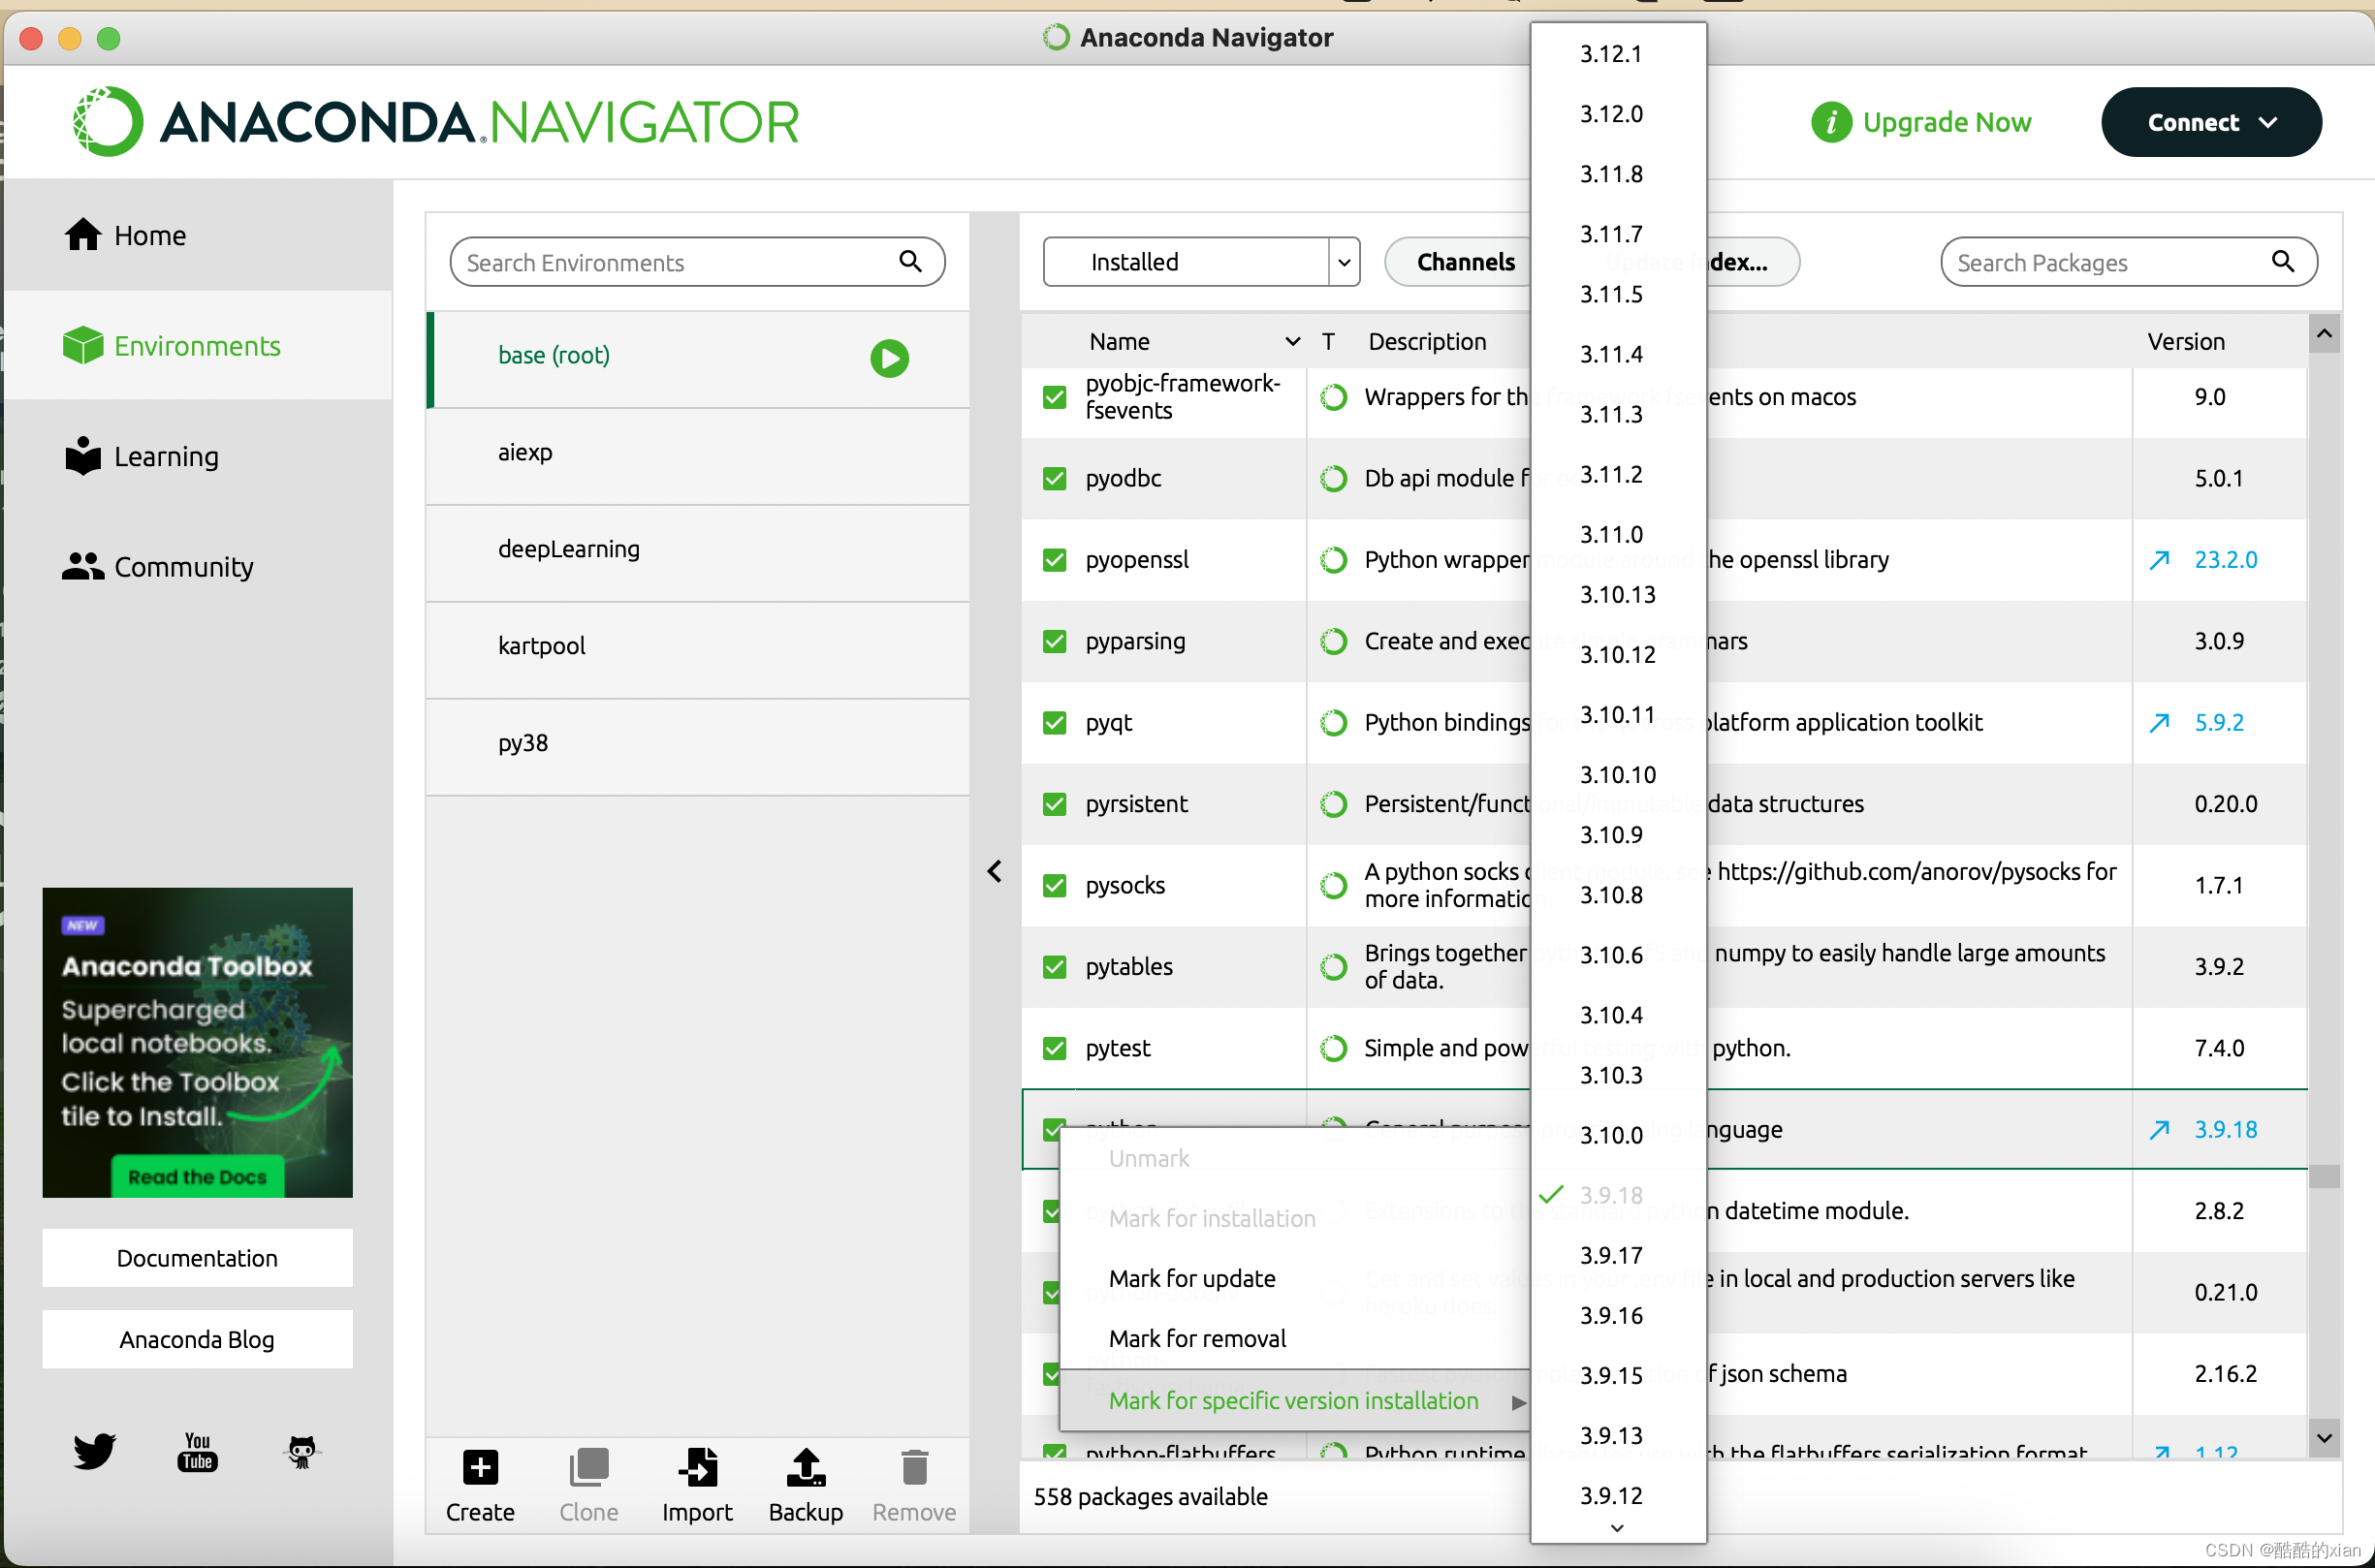
Task: Click the Environments panel icon
Action: (x=82, y=345)
